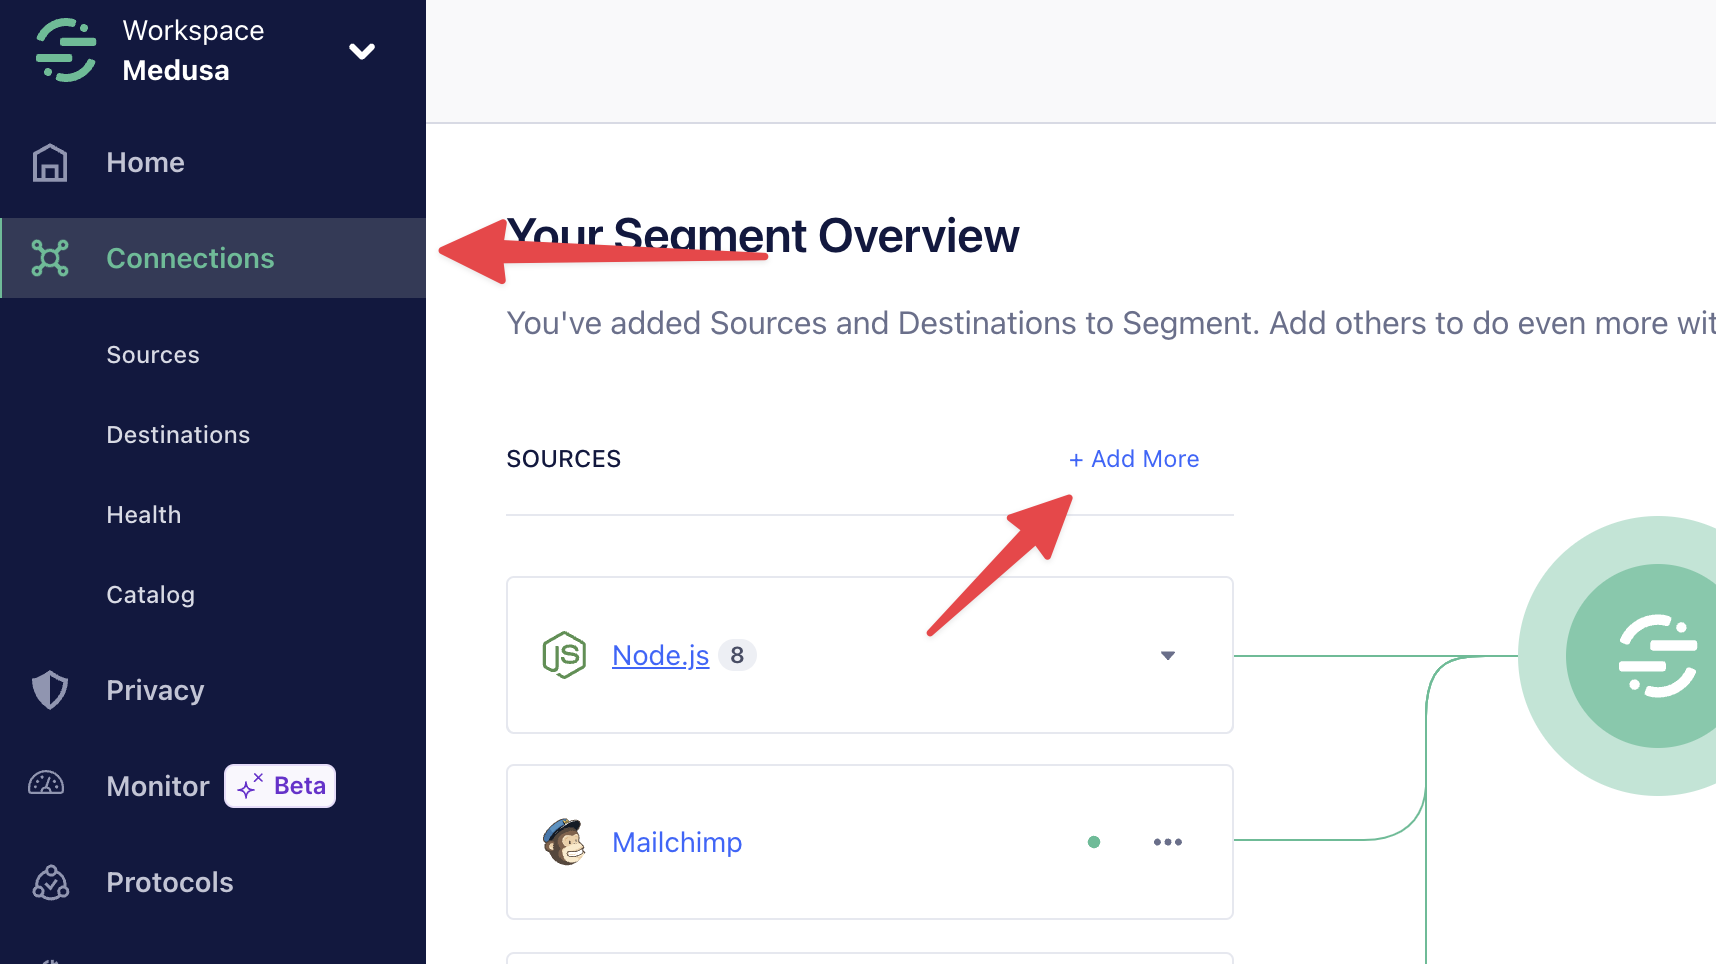Click the Mailchimp monkey icon
This screenshot has width=1716, height=964.
tap(564, 842)
